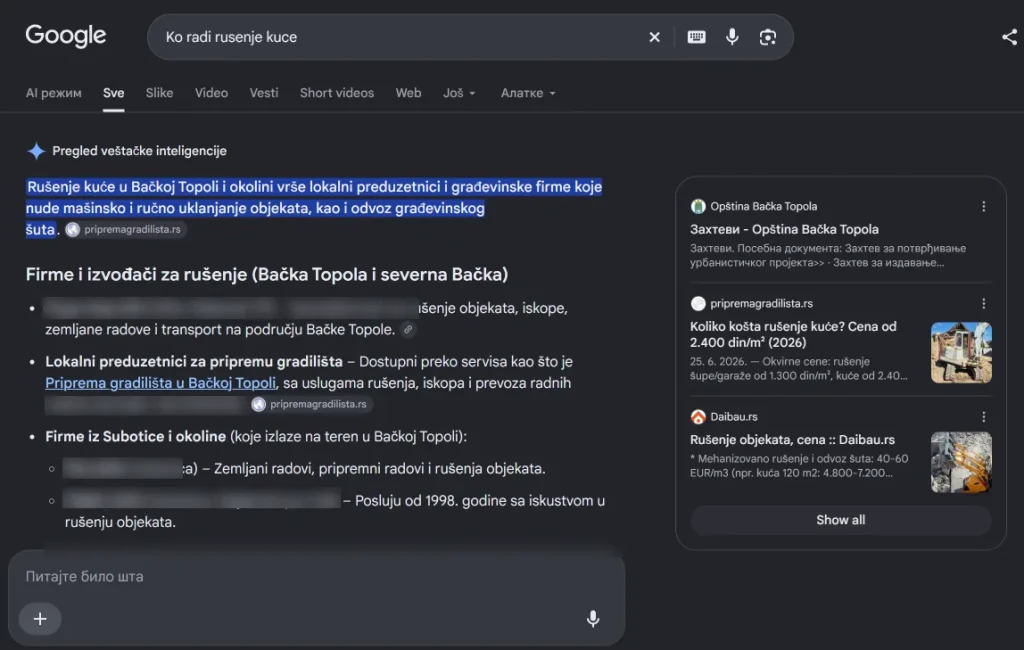Click the demolition thumbnail for Daibau.rs result
1024x650 pixels.
(961, 462)
